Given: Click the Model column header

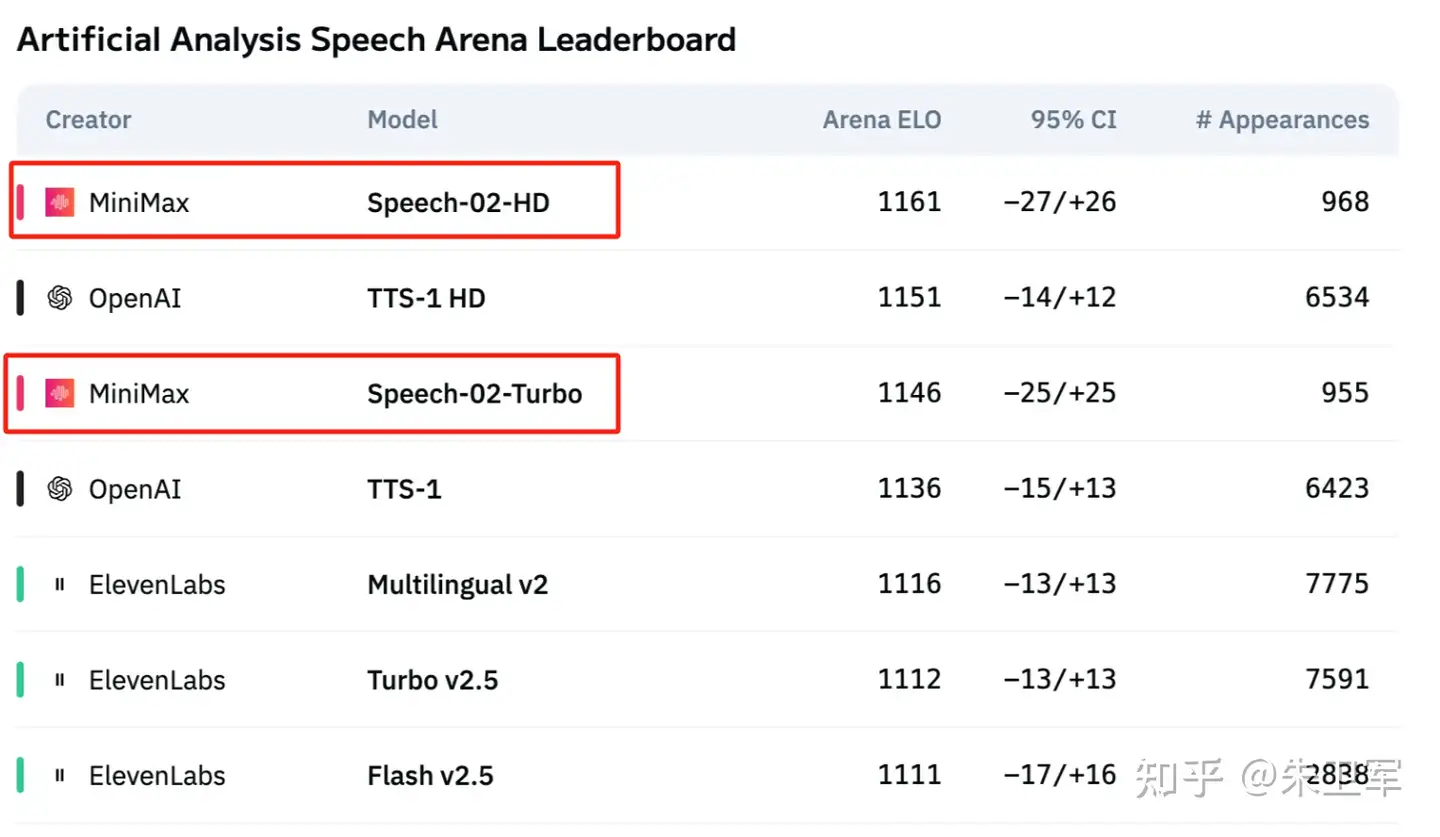Looking at the screenshot, I should point(403,120).
